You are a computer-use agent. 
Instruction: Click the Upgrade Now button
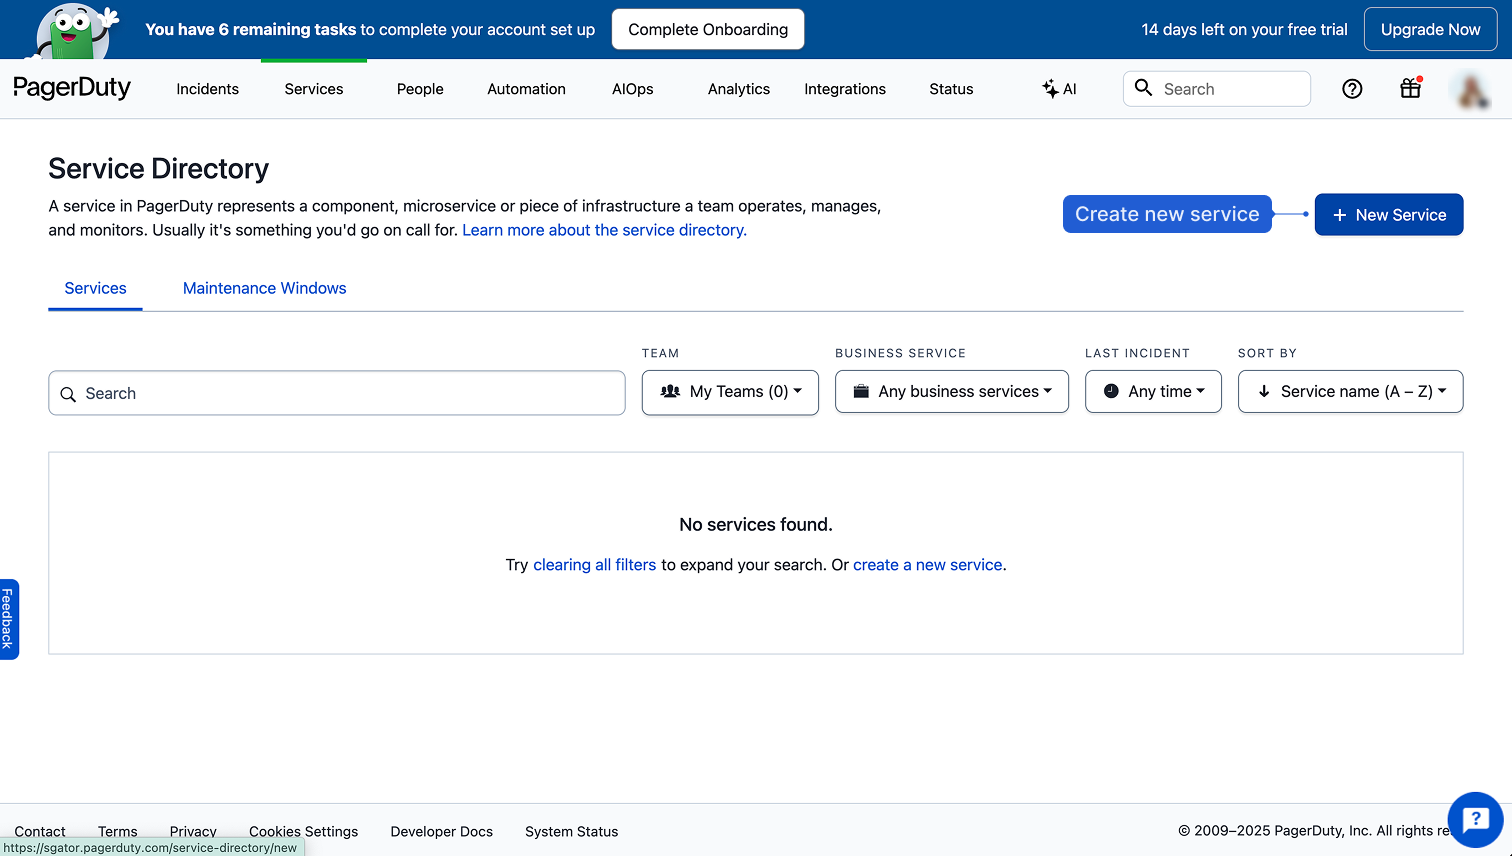1431,29
